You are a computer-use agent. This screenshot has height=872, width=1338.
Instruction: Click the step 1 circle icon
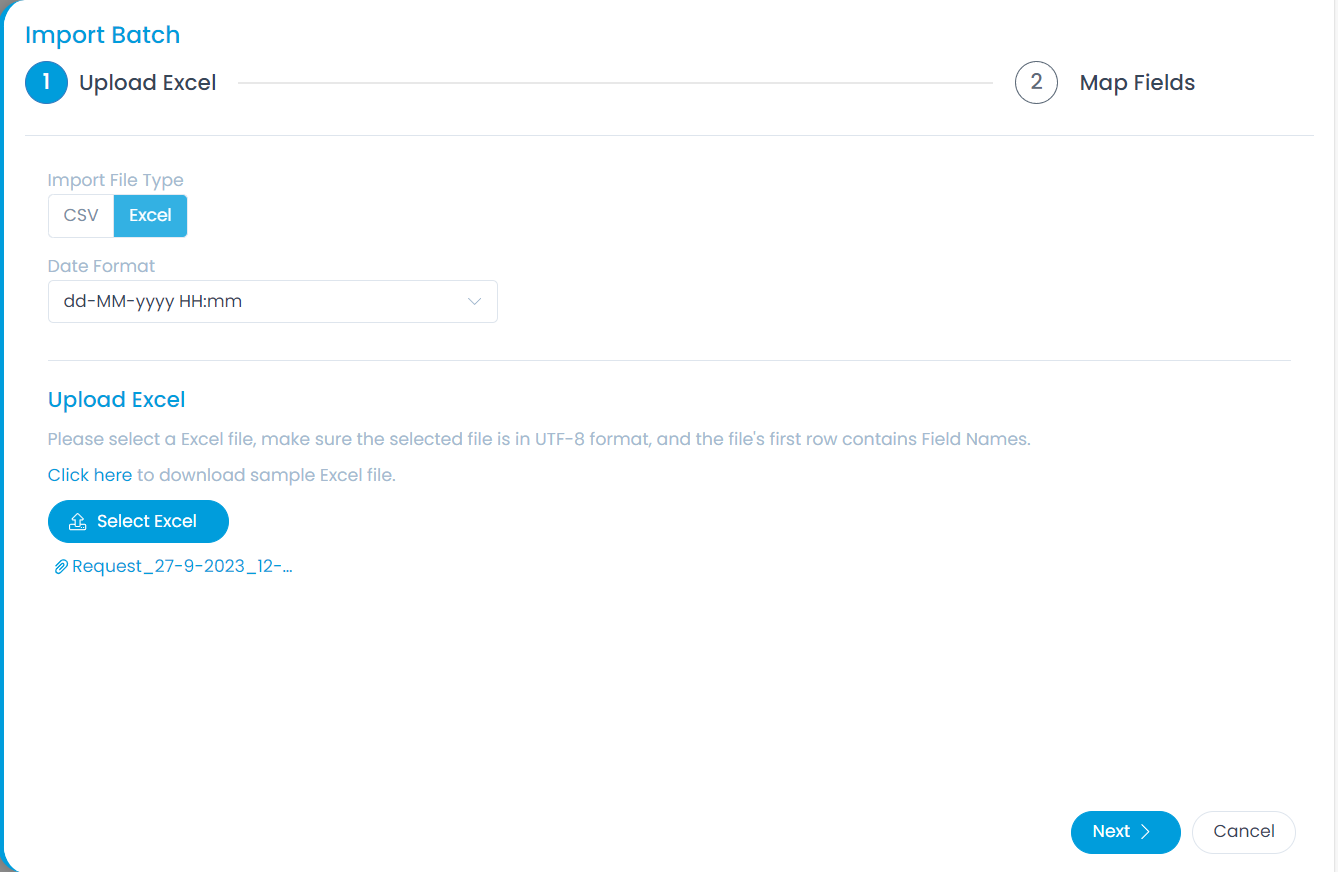tap(46, 83)
